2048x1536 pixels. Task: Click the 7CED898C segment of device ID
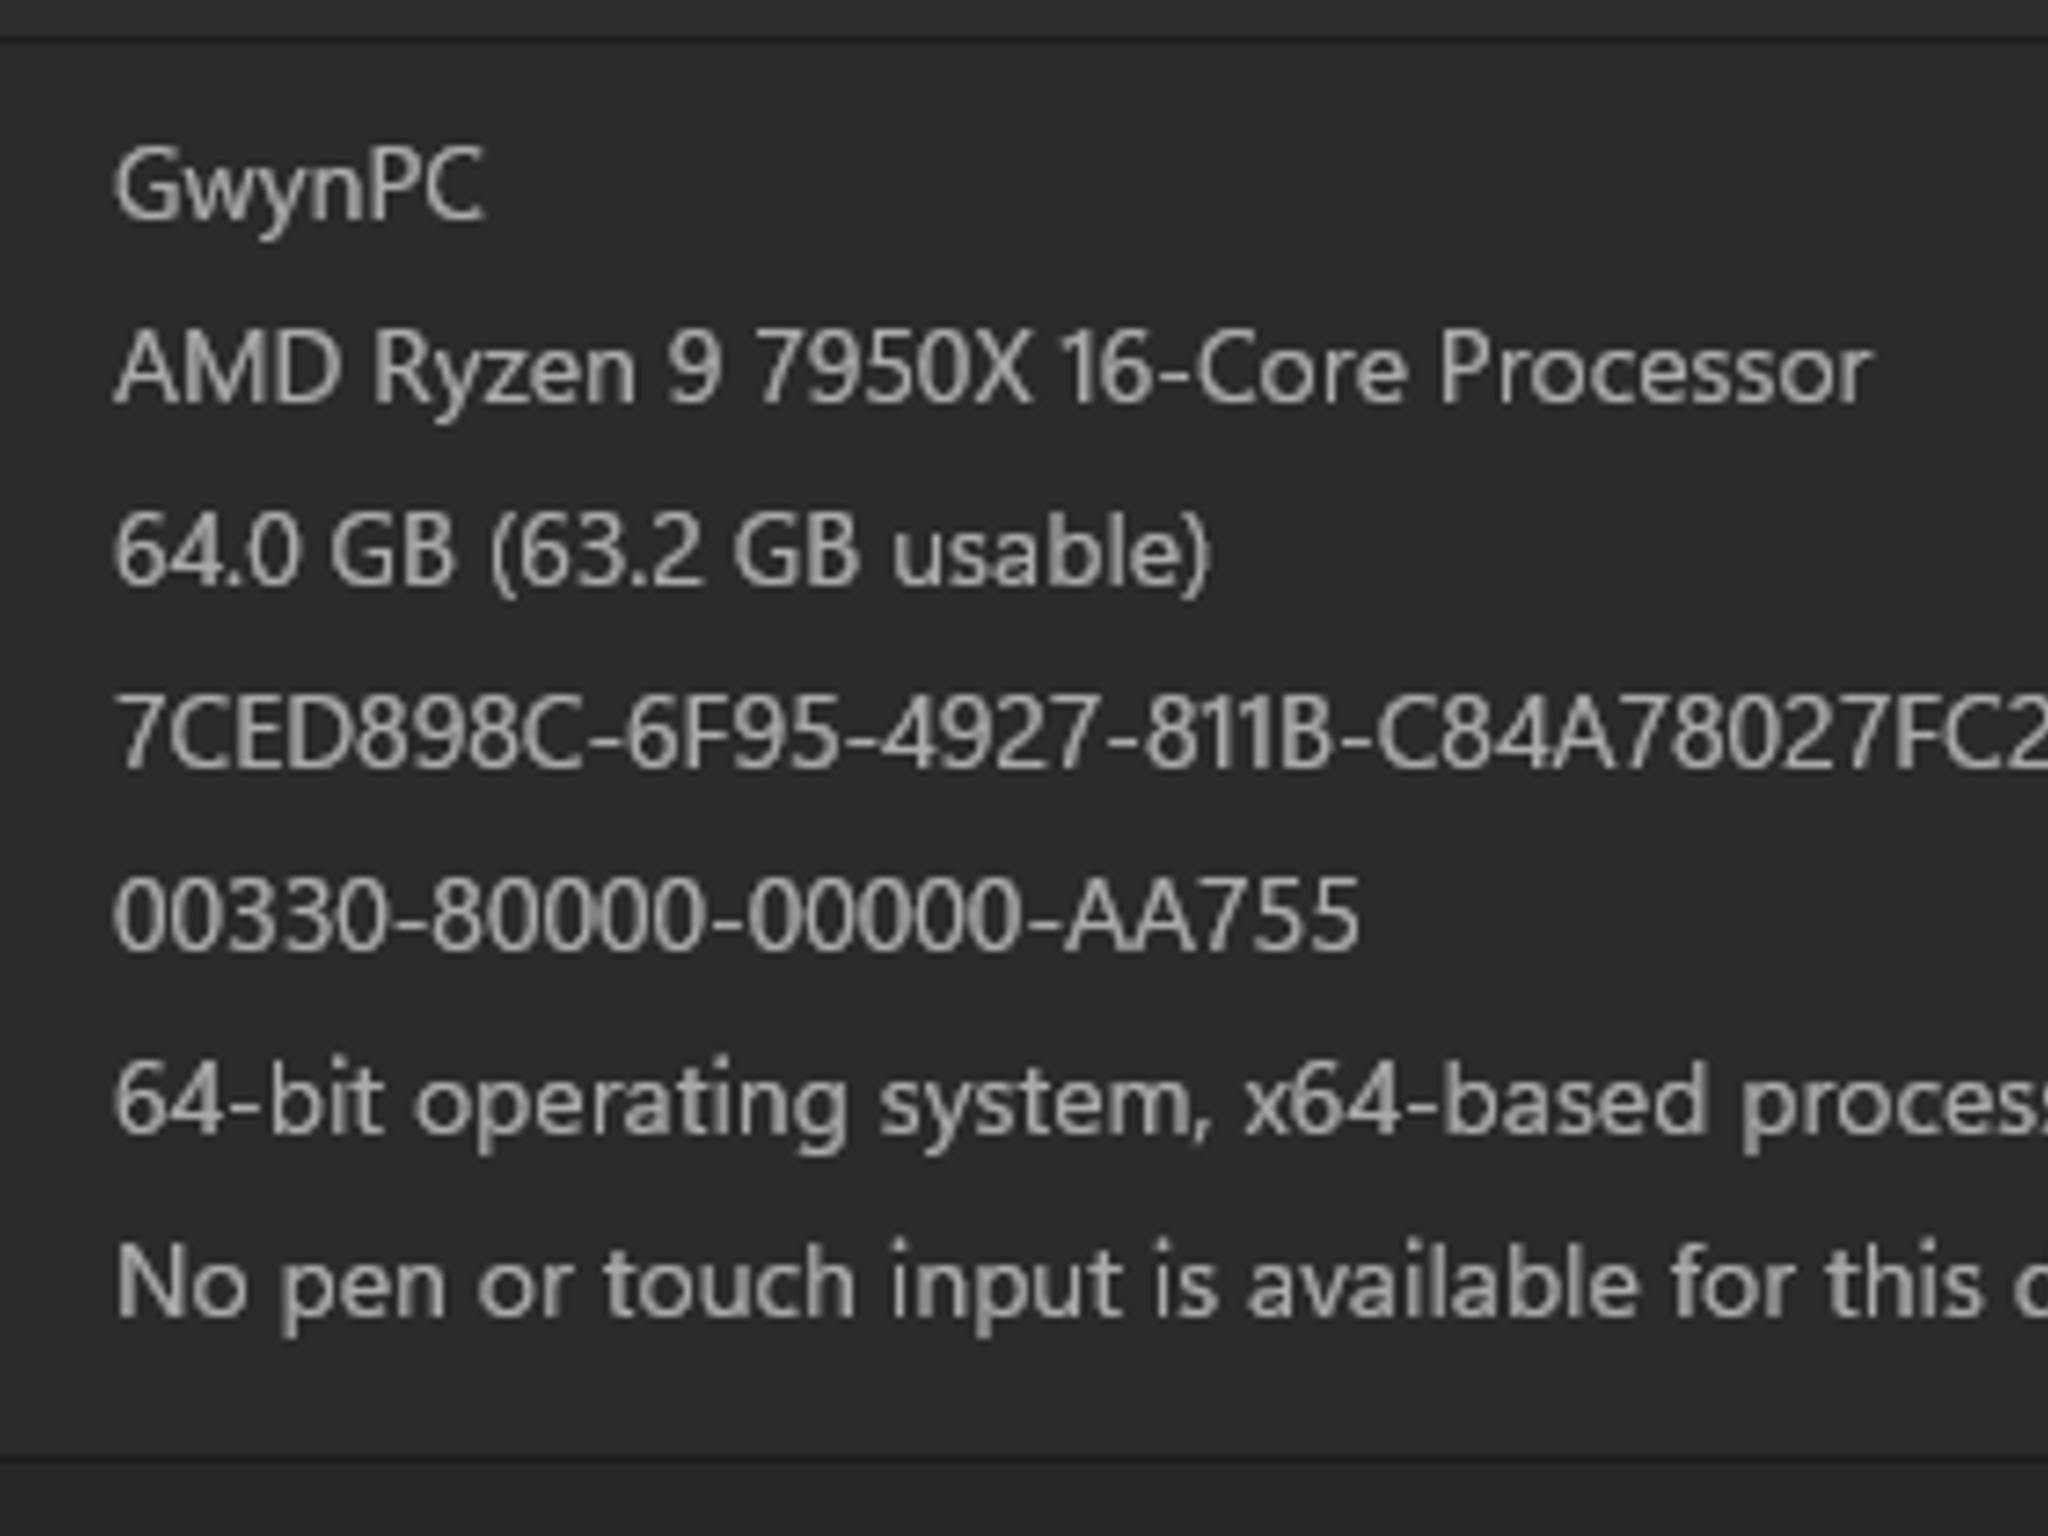(x=349, y=734)
